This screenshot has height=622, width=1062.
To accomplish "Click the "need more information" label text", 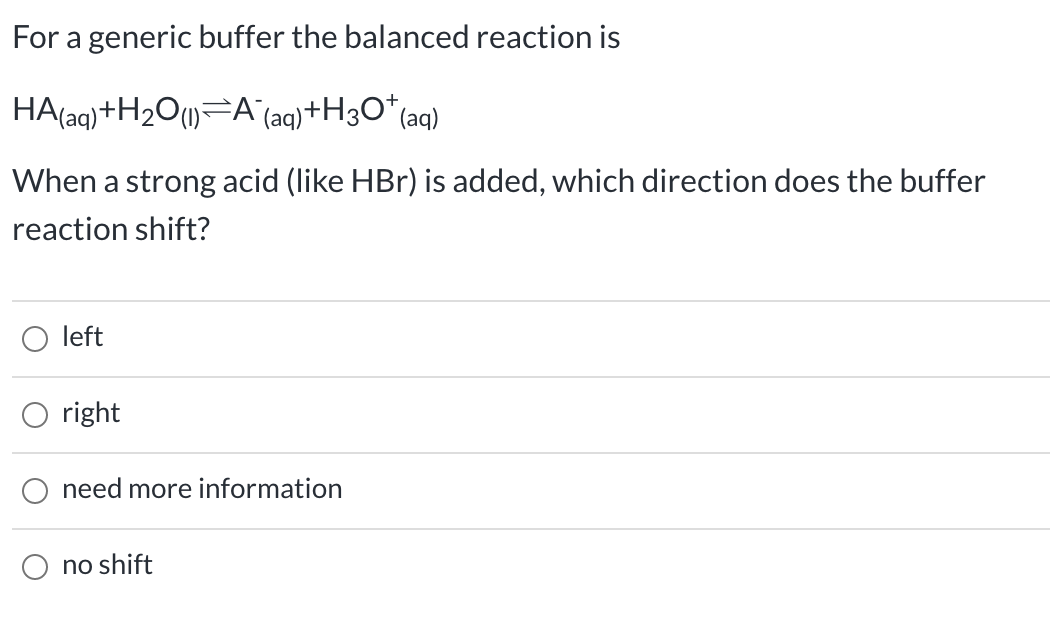I will pos(201,489).
